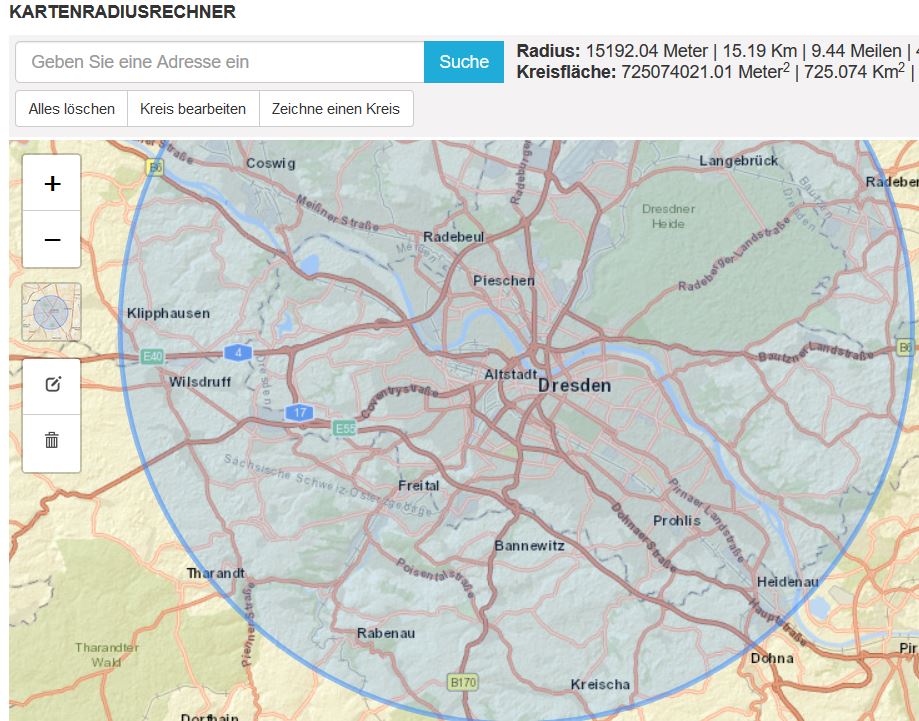Click the Freital map label
Image resolution: width=919 pixels, height=721 pixels.
pyautogui.click(x=418, y=485)
